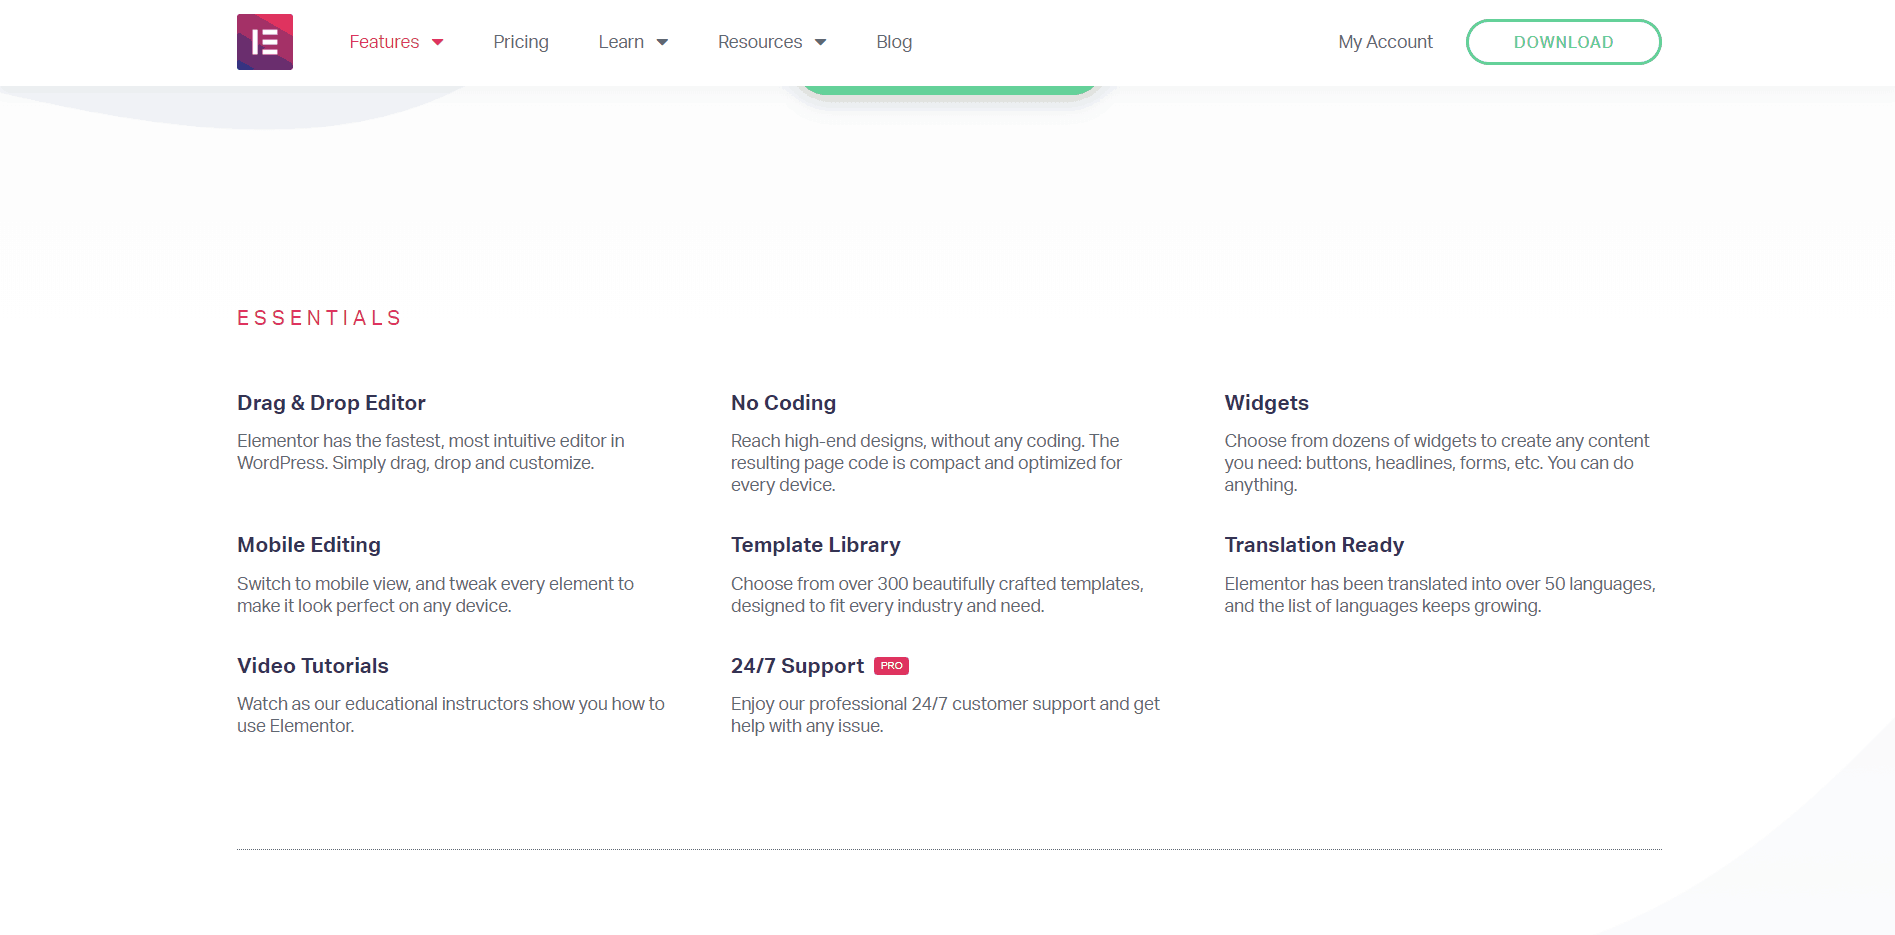Click the DOWNLOAD button
The width and height of the screenshot is (1895, 935).
coord(1563,42)
